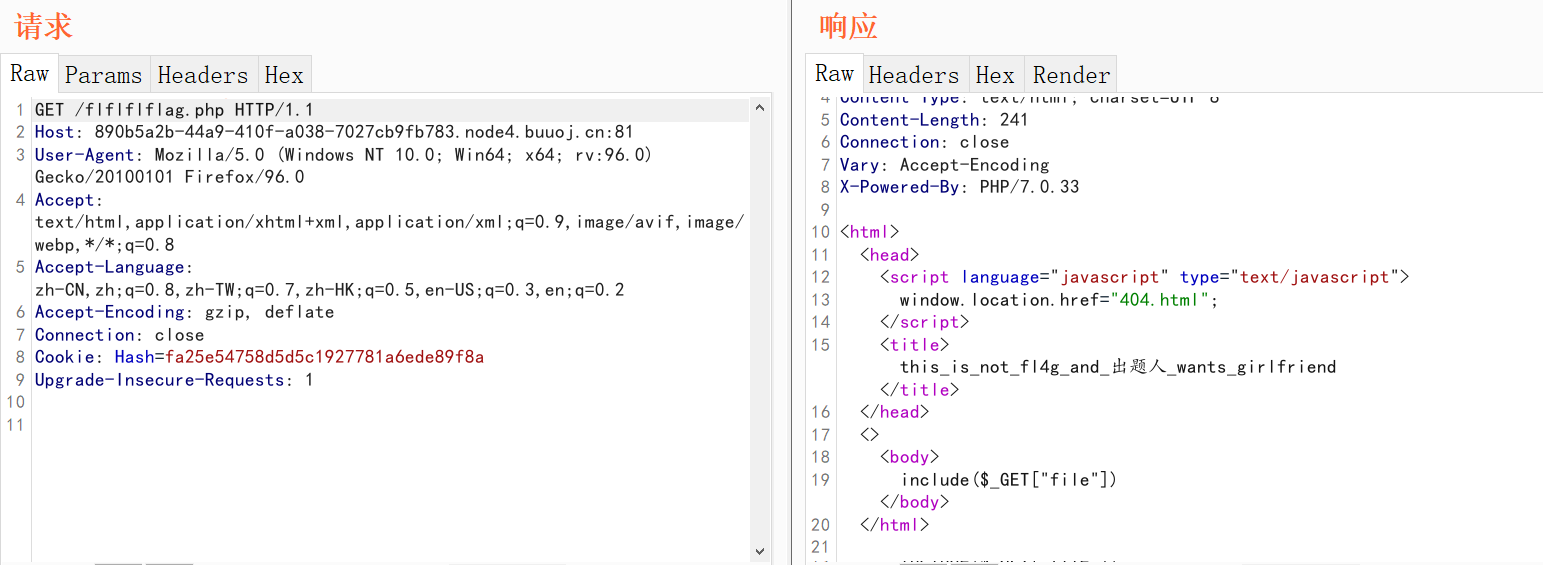
Task: Click the User-Agent header name
Action: tap(84, 155)
